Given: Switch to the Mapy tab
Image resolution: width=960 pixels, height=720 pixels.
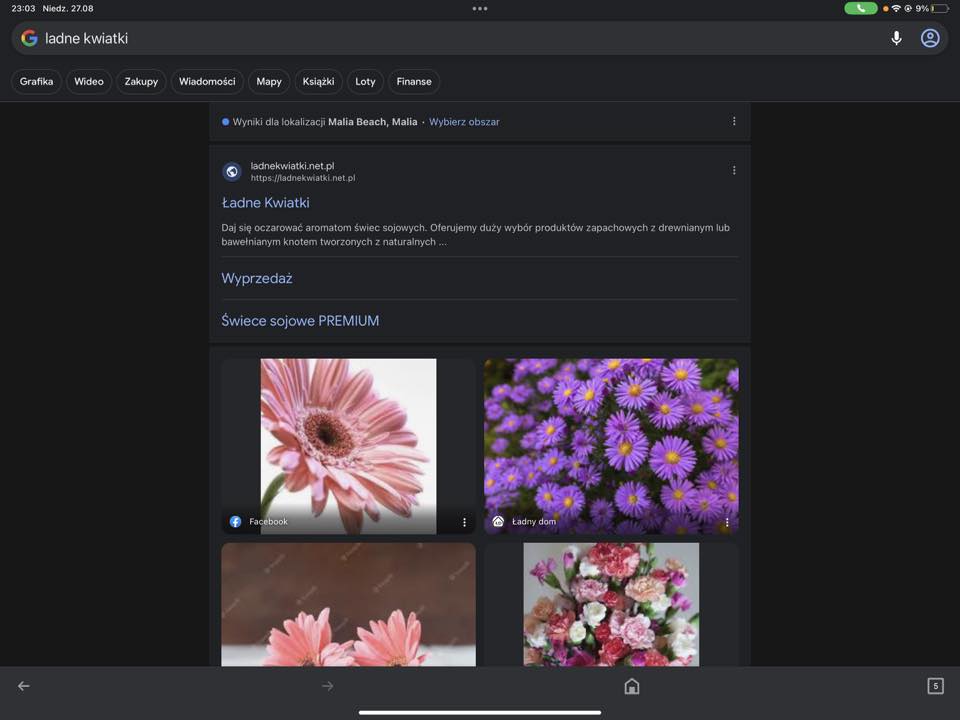Looking at the screenshot, I should pos(269,81).
